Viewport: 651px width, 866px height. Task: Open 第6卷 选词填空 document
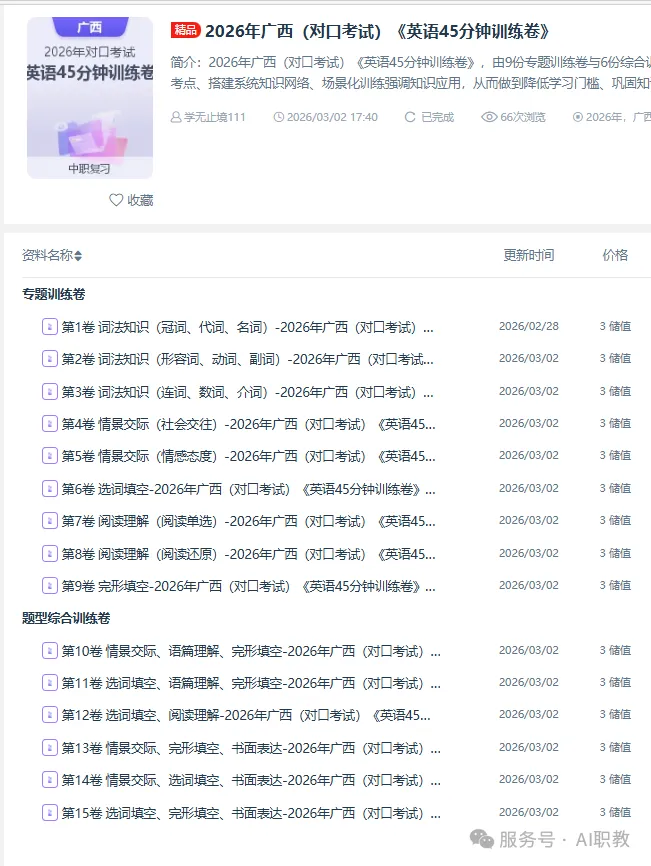(x=248, y=489)
